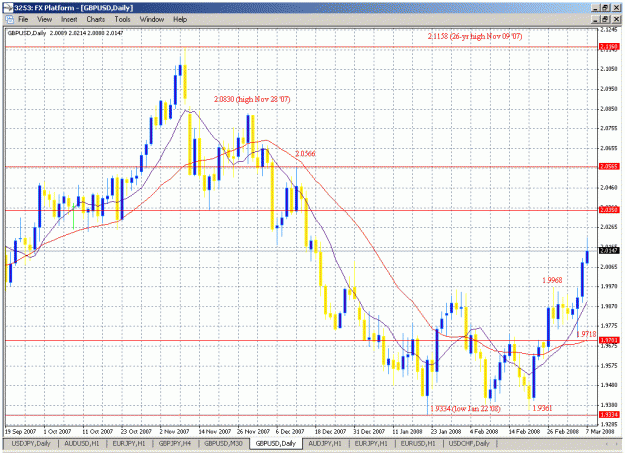This screenshot has width=625, height=453.
Task: Open the Insert menu
Action: (69, 19)
